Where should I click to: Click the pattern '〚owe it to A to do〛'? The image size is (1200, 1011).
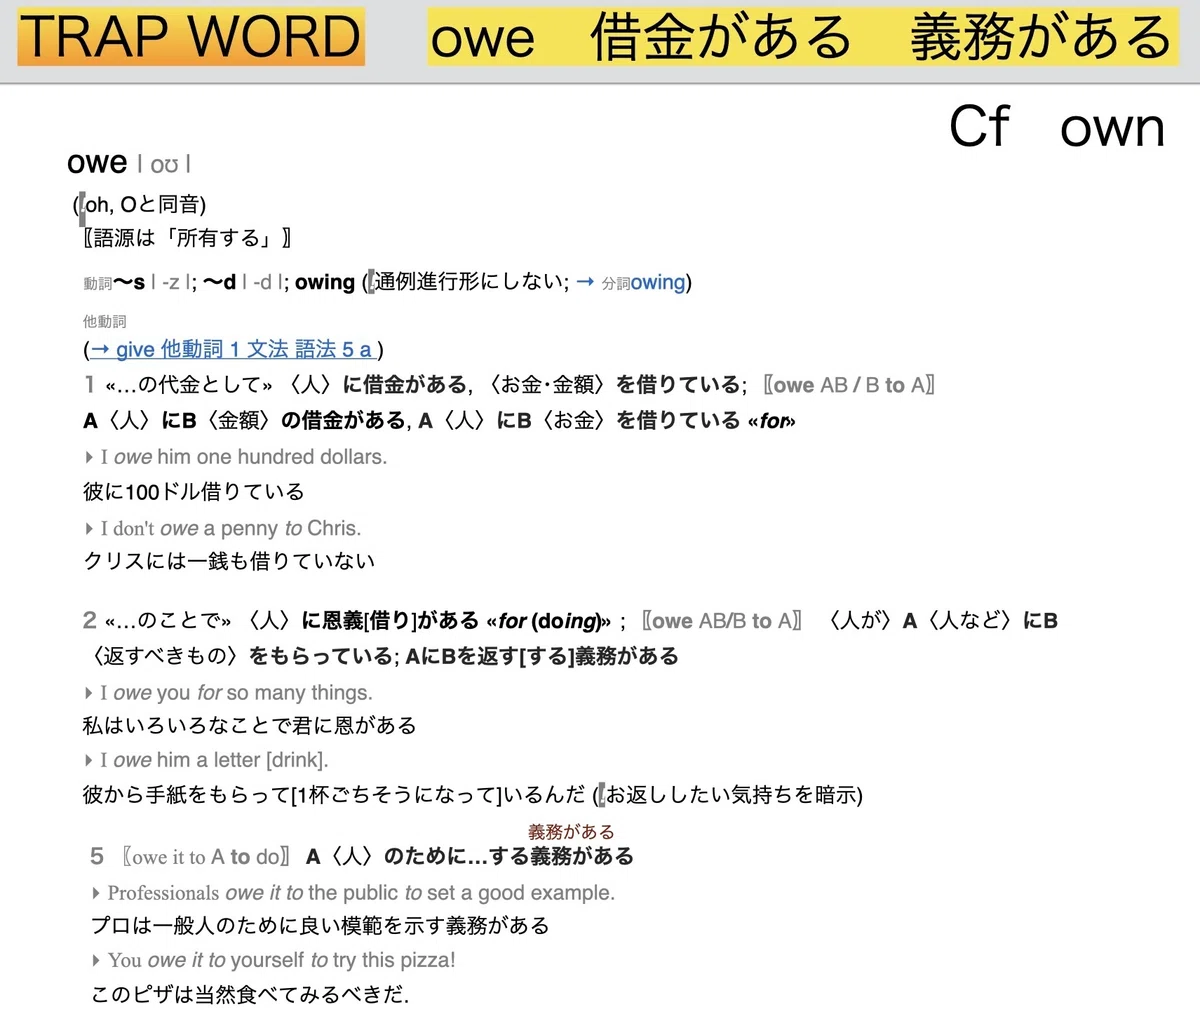pos(207,856)
